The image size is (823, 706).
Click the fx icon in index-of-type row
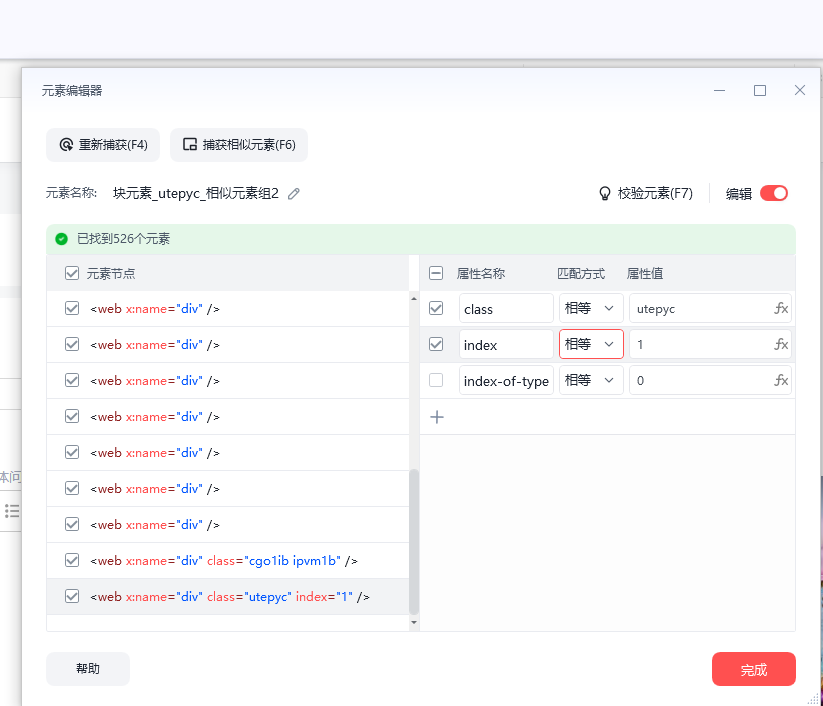click(x=781, y=381)
